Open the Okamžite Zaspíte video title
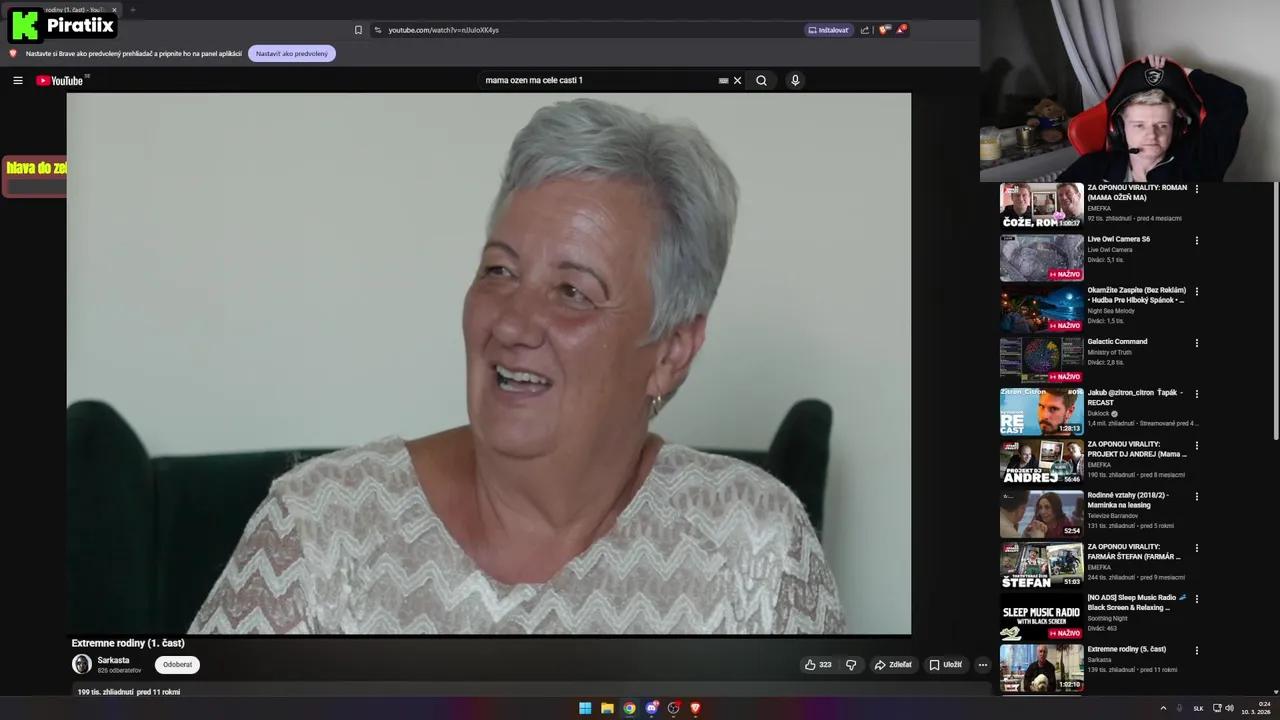Image resolution: width=1280 pixels, height=720 pixels. (x=1137, y=295)
